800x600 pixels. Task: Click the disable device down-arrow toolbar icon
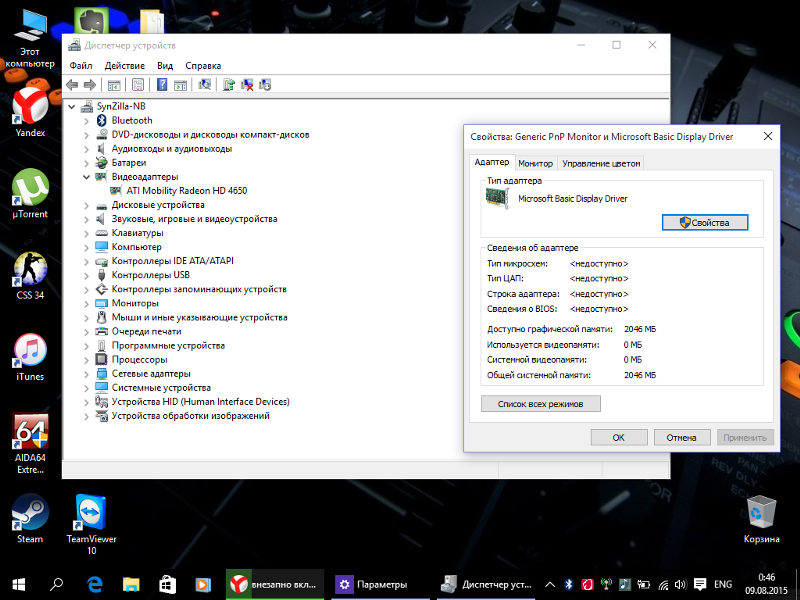pos(265,85)
